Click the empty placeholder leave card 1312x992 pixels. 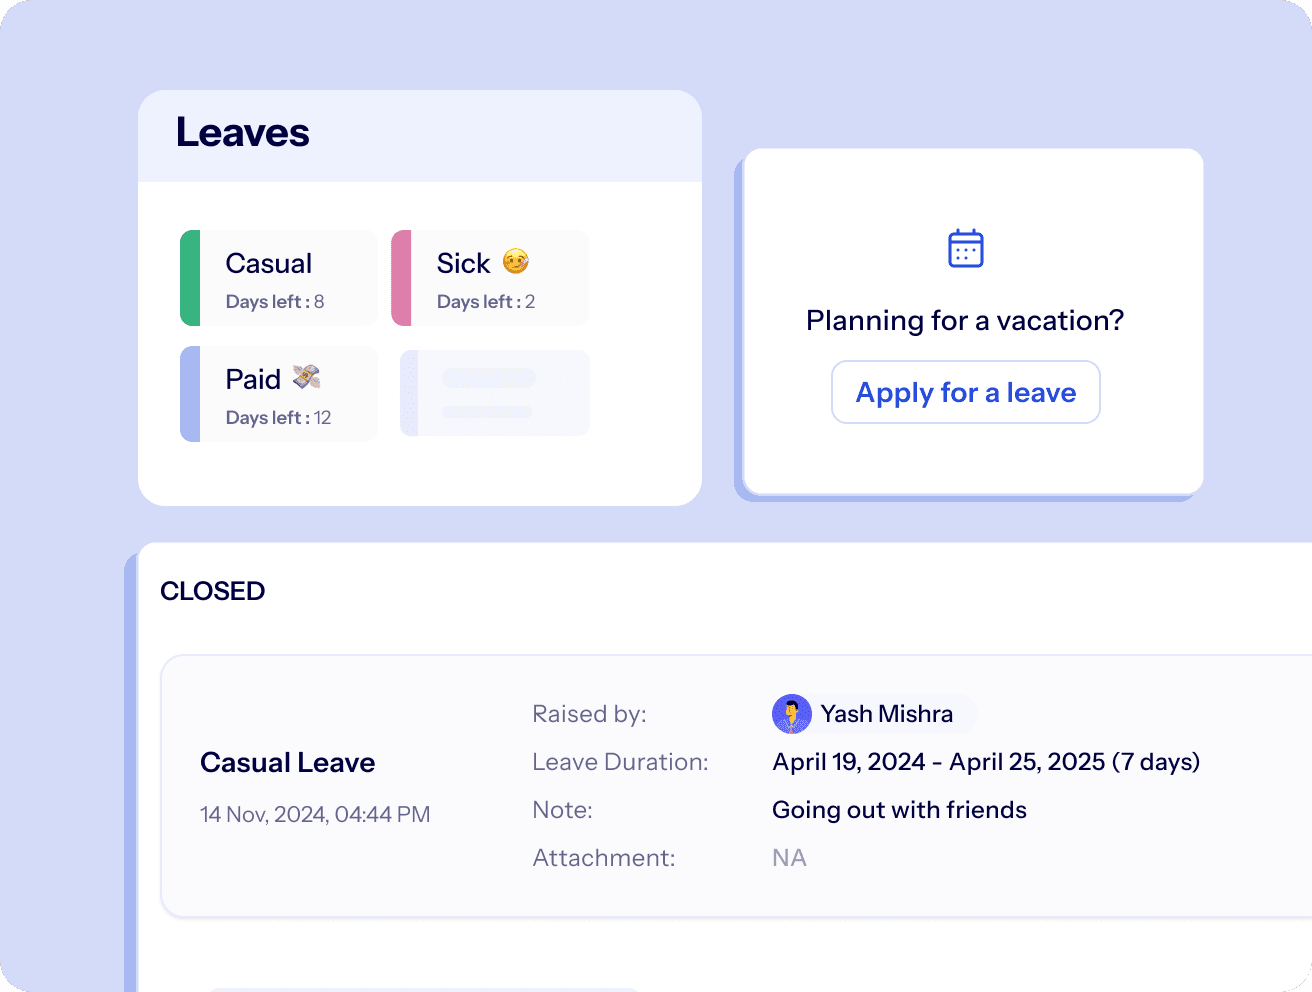(x=495, y=393)
